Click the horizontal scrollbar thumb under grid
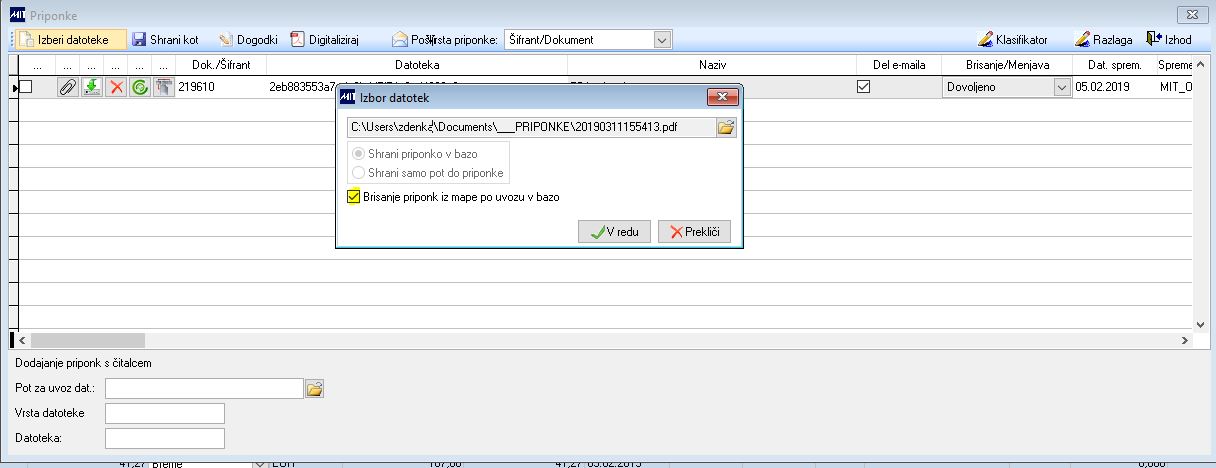1216x468 pixels. pyautogui.click(x=88, y=340)
